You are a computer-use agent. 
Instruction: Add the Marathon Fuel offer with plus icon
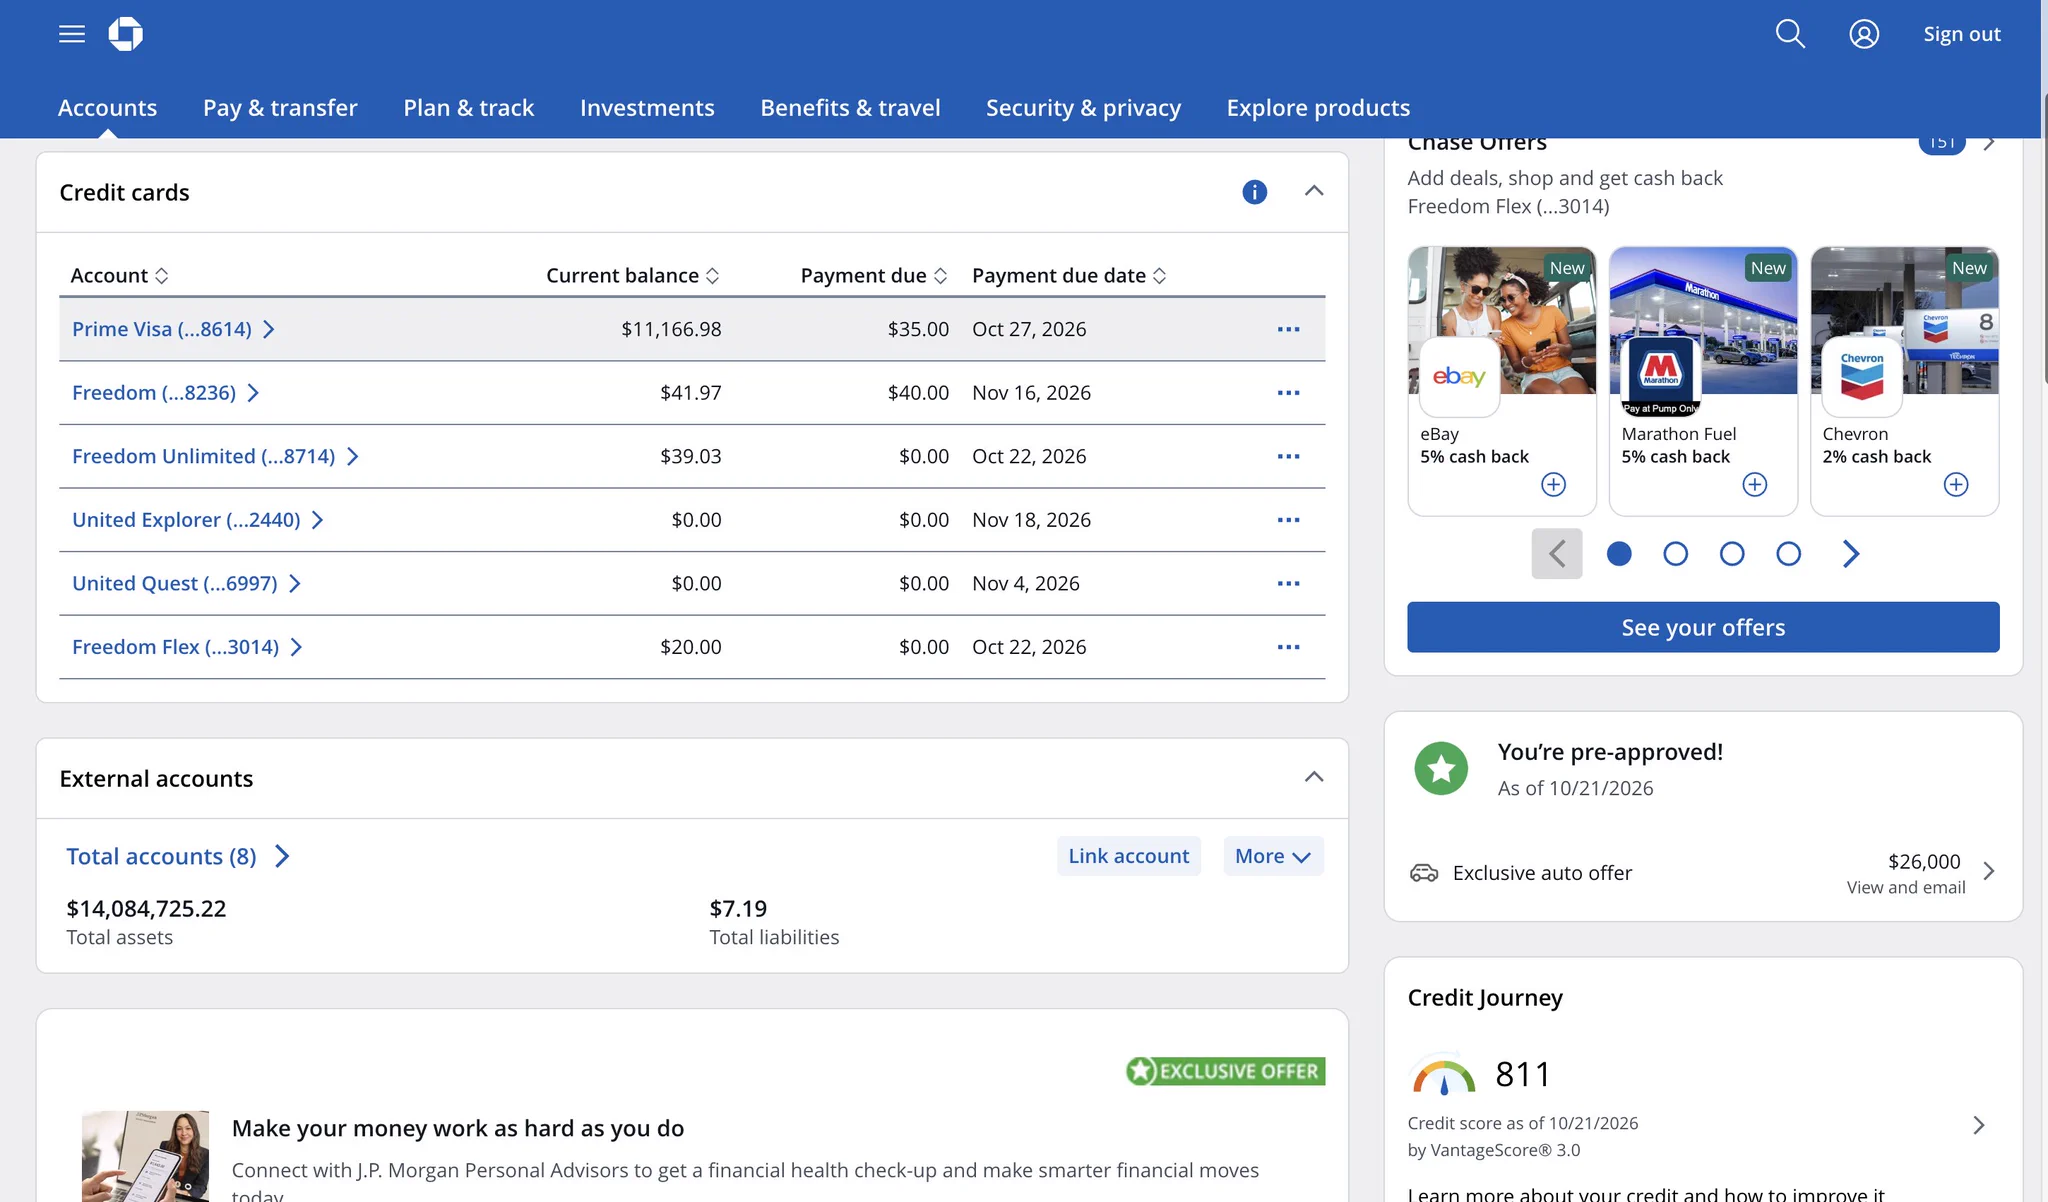[1755, 485]
